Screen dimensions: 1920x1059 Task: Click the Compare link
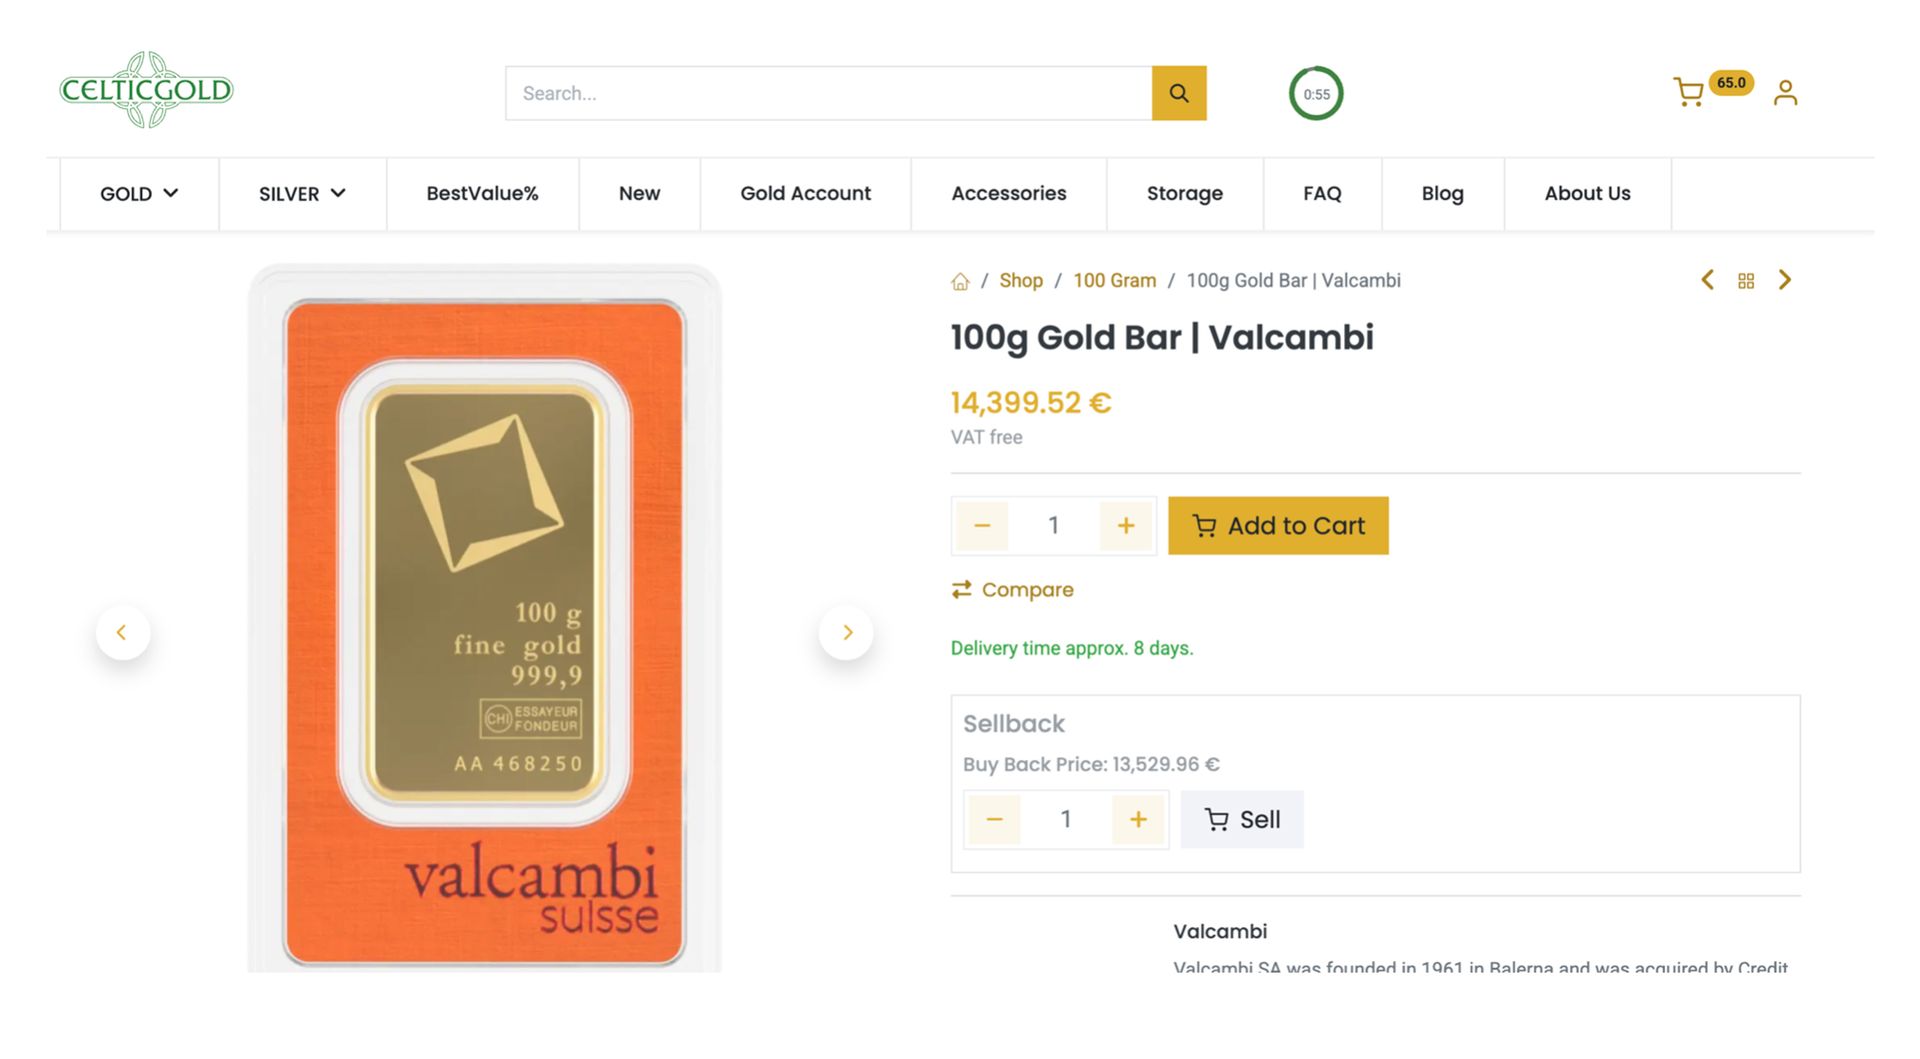[1013, 590]
